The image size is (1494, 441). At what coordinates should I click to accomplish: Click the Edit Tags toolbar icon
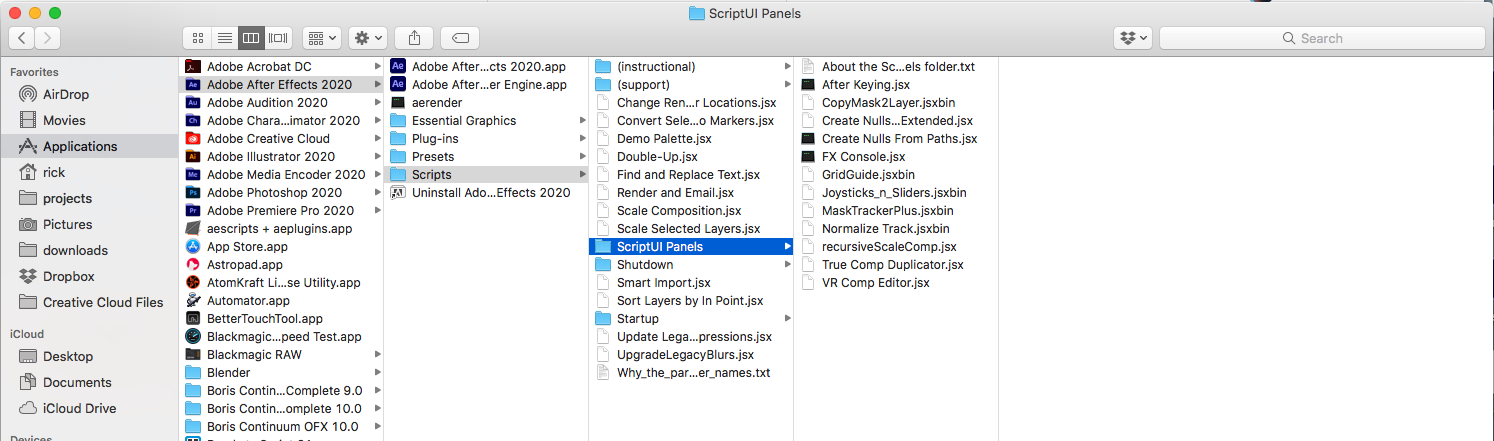point(460,38)
